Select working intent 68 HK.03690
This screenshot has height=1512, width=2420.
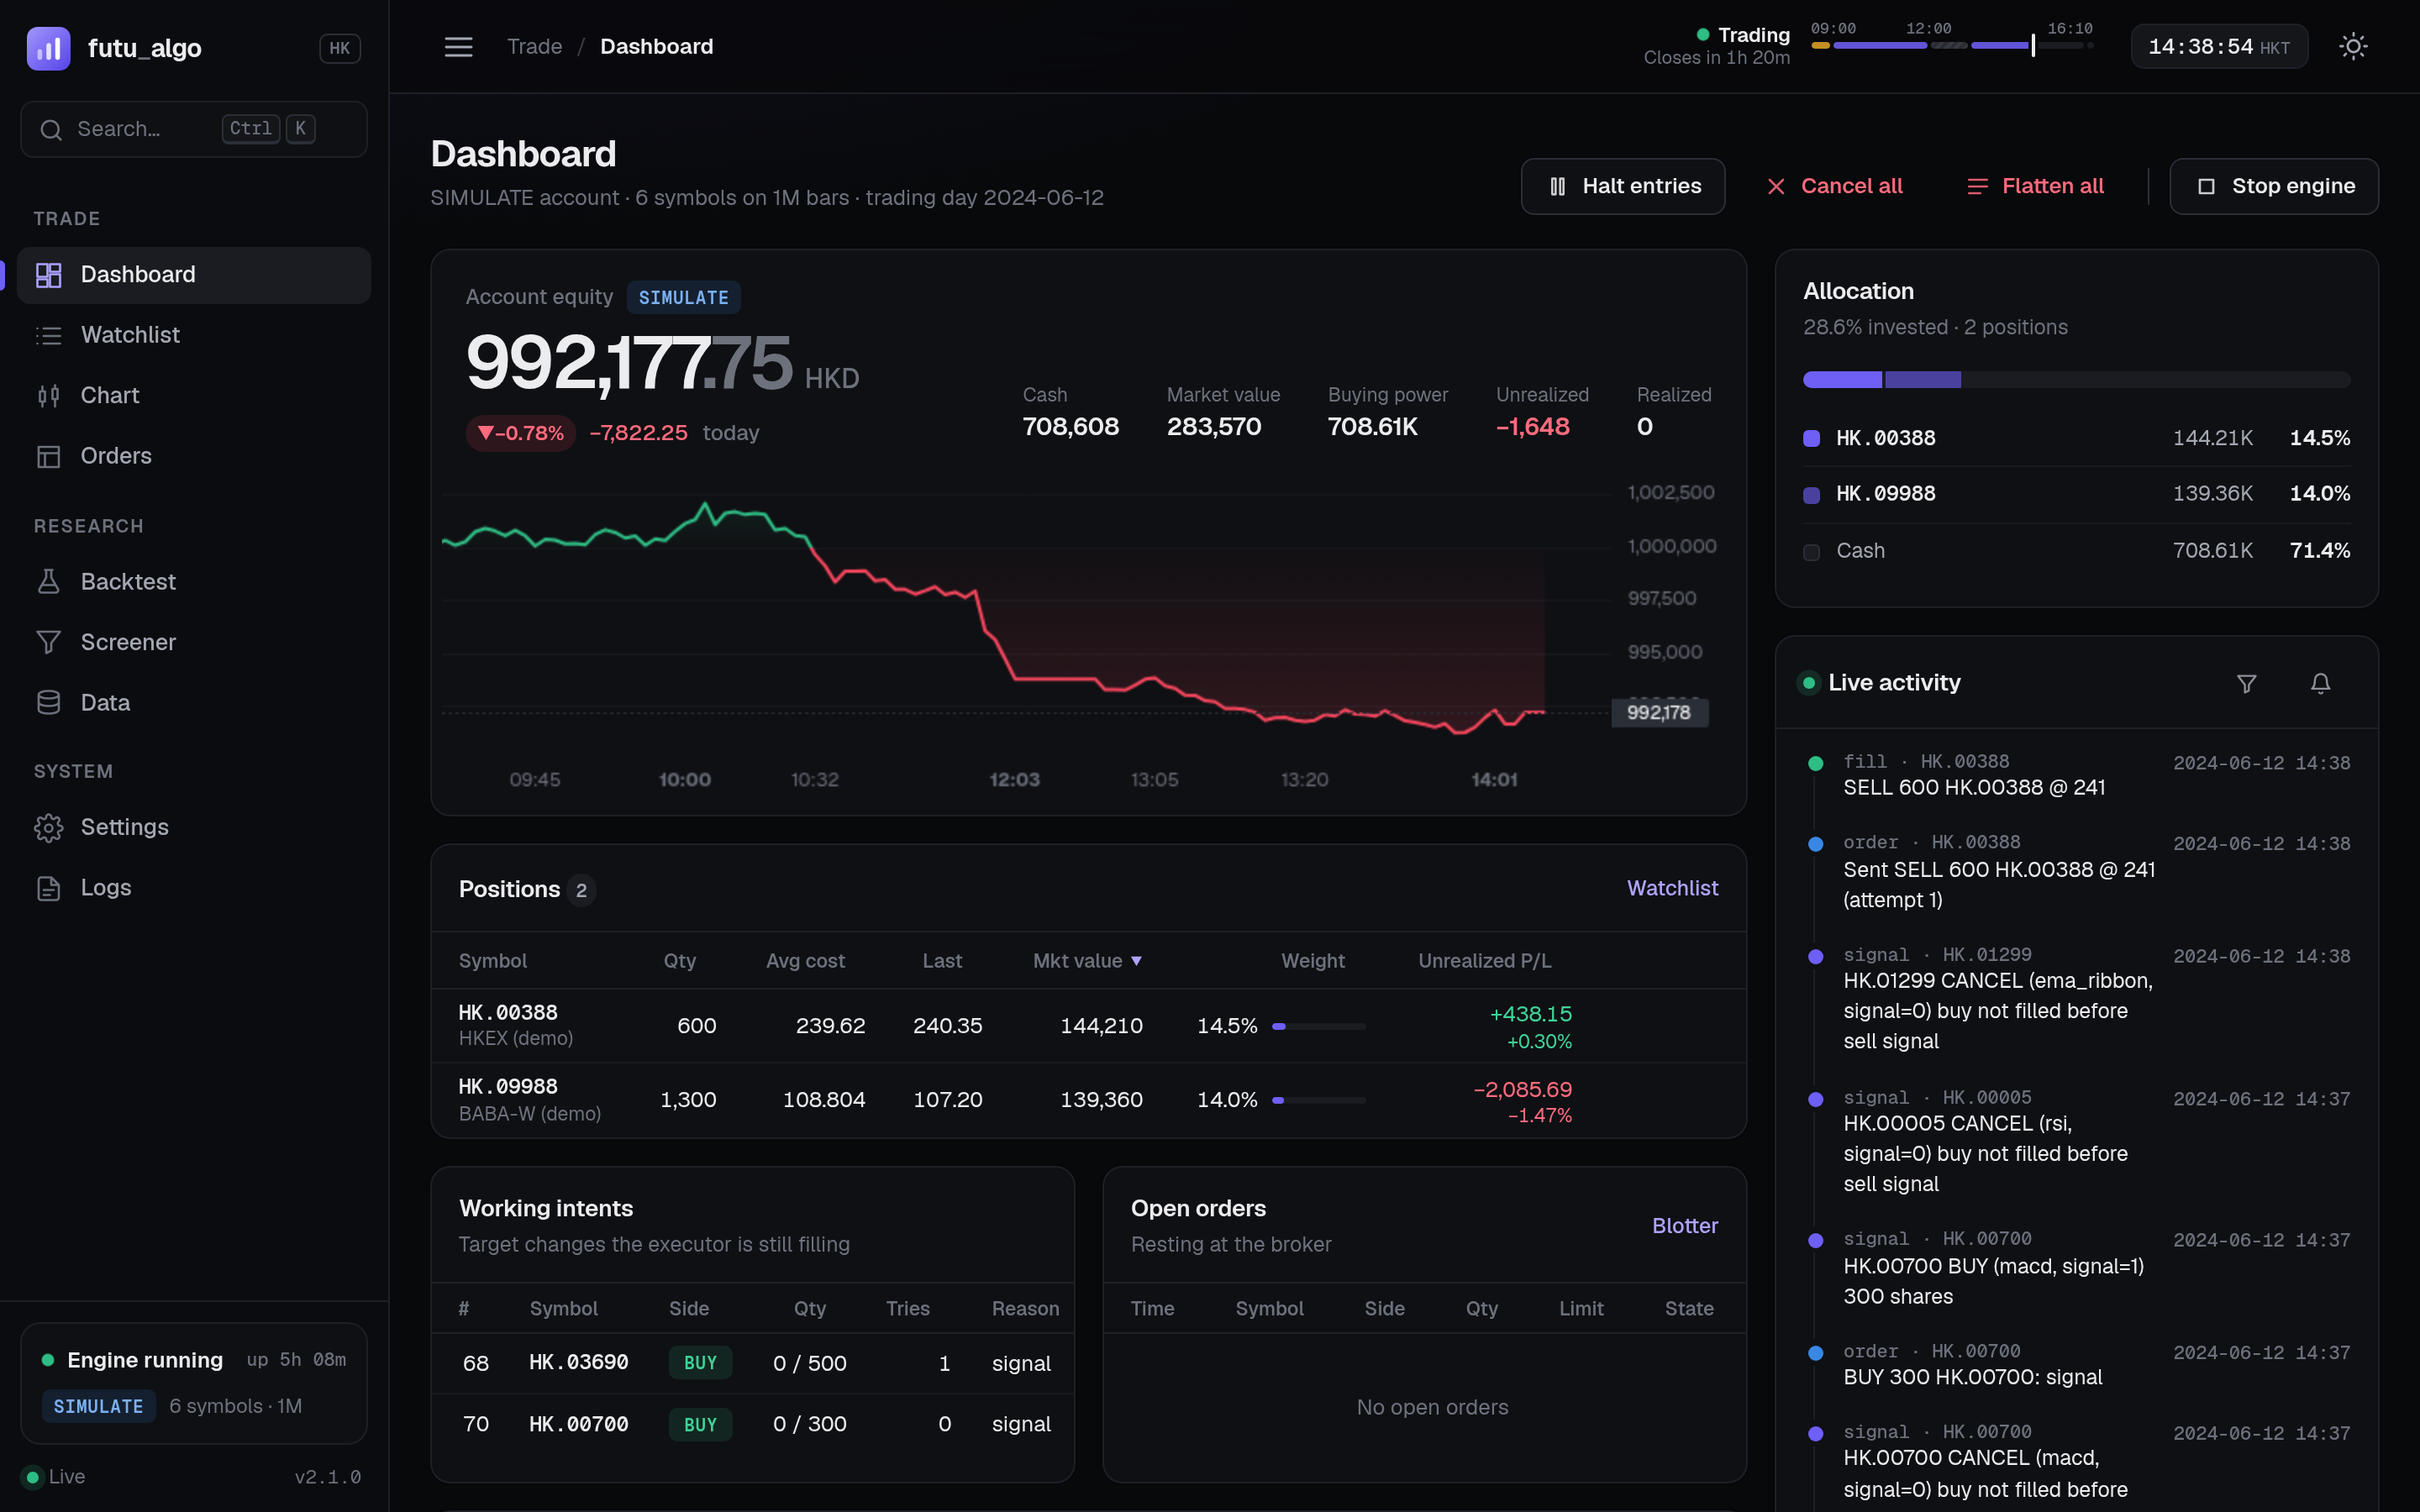[752, 1364]
